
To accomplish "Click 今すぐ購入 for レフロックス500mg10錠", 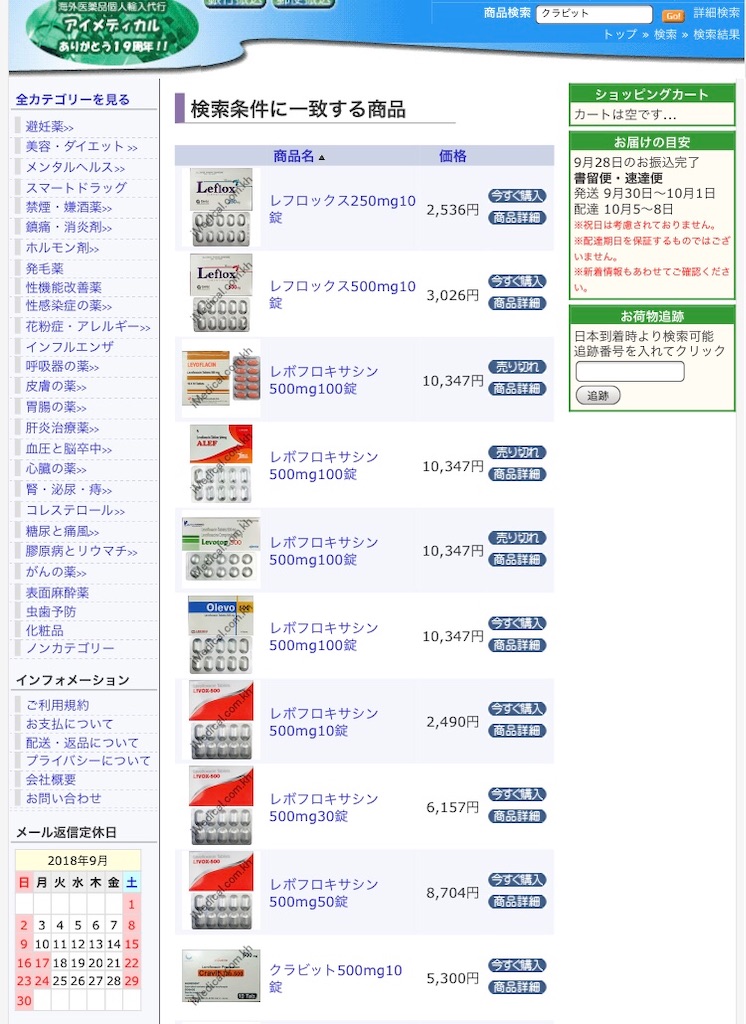I will [517, 281].
